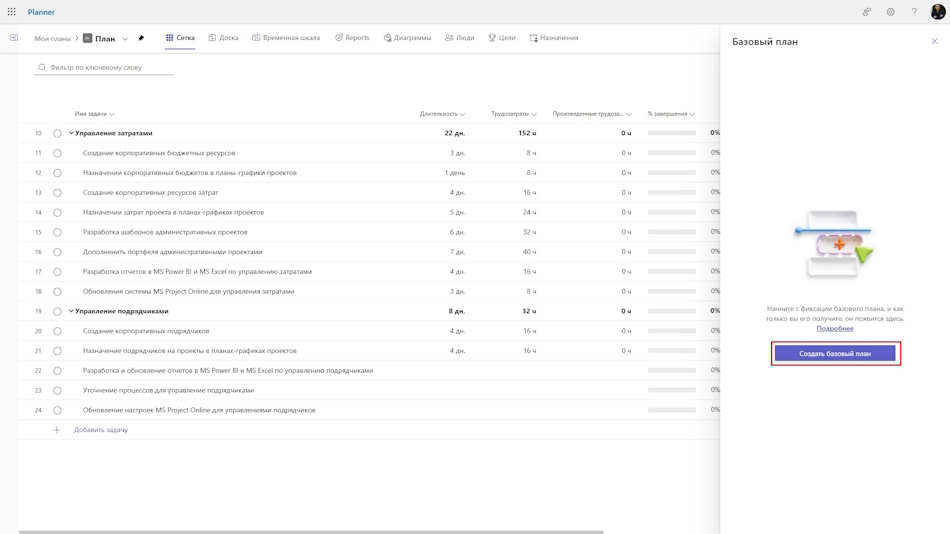950x534 pixels.
Task: Toggle the left navigation pane icon
Action: [x=13, y=38]
